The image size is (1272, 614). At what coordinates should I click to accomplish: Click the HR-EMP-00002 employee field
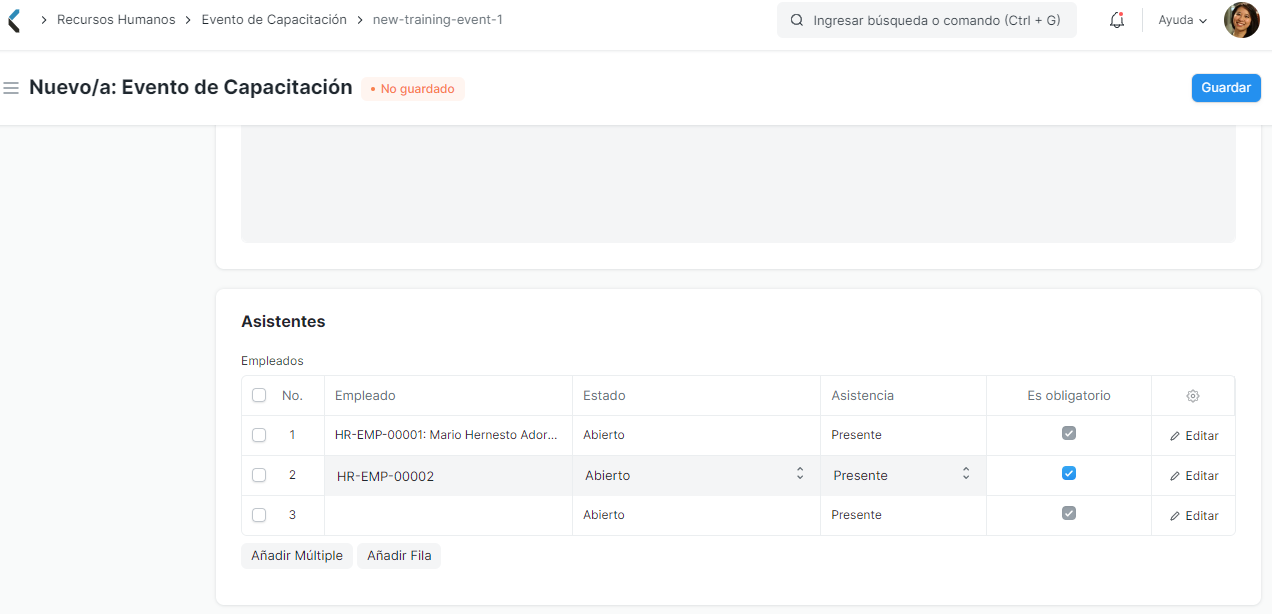[448, 476]
